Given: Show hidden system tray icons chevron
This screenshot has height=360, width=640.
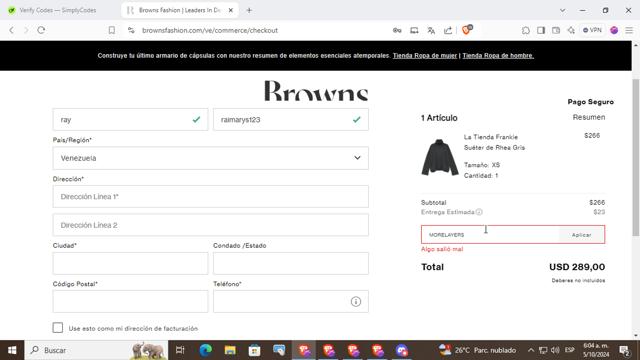Looking at the screenshot, I should coord(531,350).
